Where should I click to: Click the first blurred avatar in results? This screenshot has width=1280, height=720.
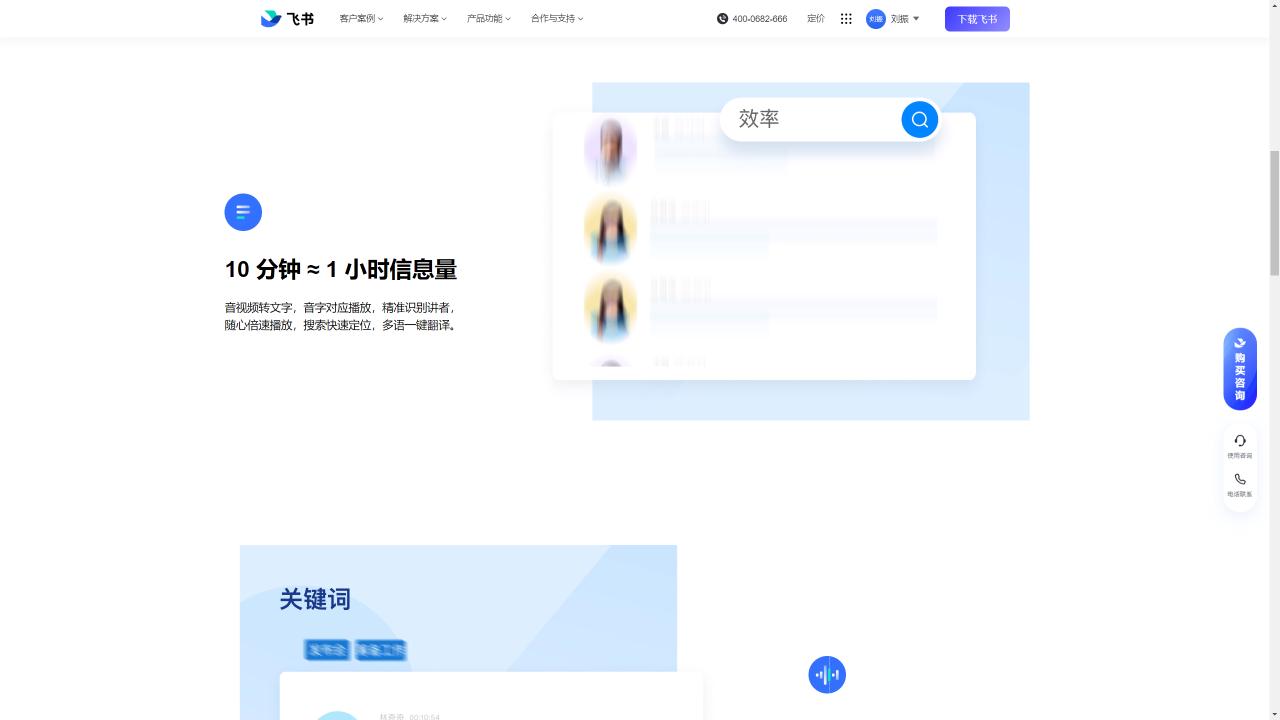pyautogui.click(x=610, y=150)
